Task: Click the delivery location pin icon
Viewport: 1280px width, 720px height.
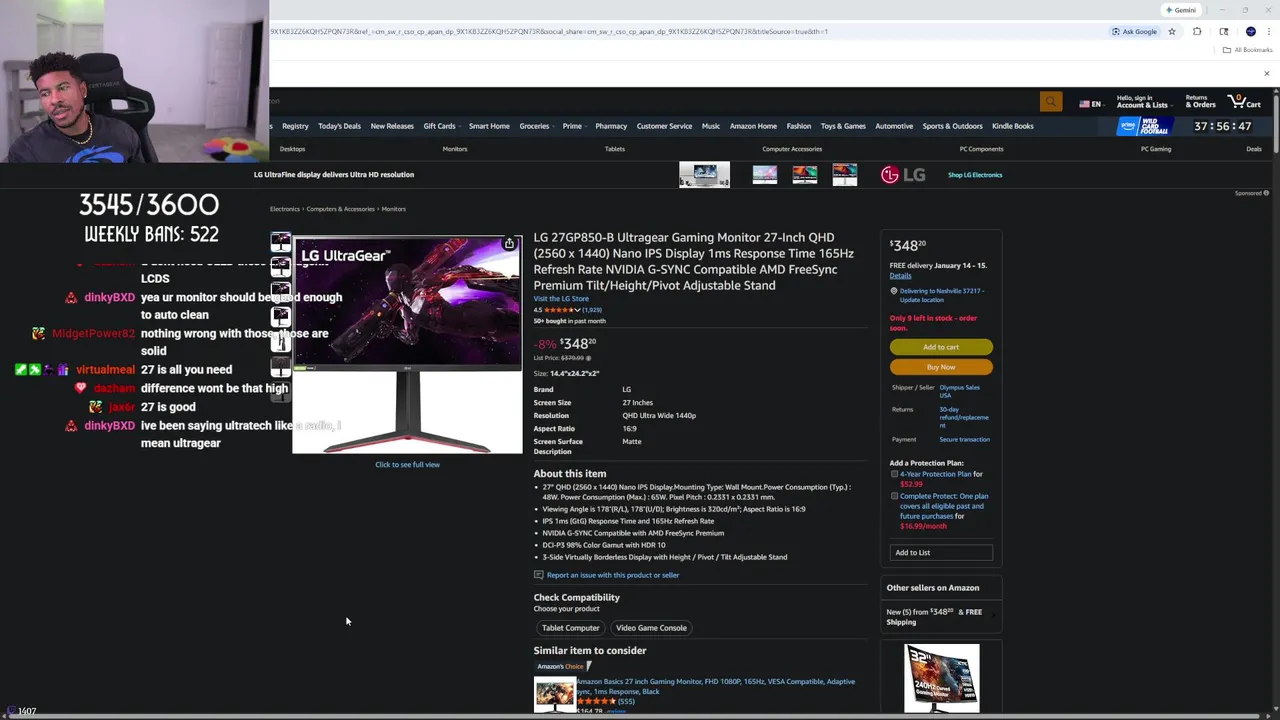Action: pyautogui.click(x=893, y=291)
